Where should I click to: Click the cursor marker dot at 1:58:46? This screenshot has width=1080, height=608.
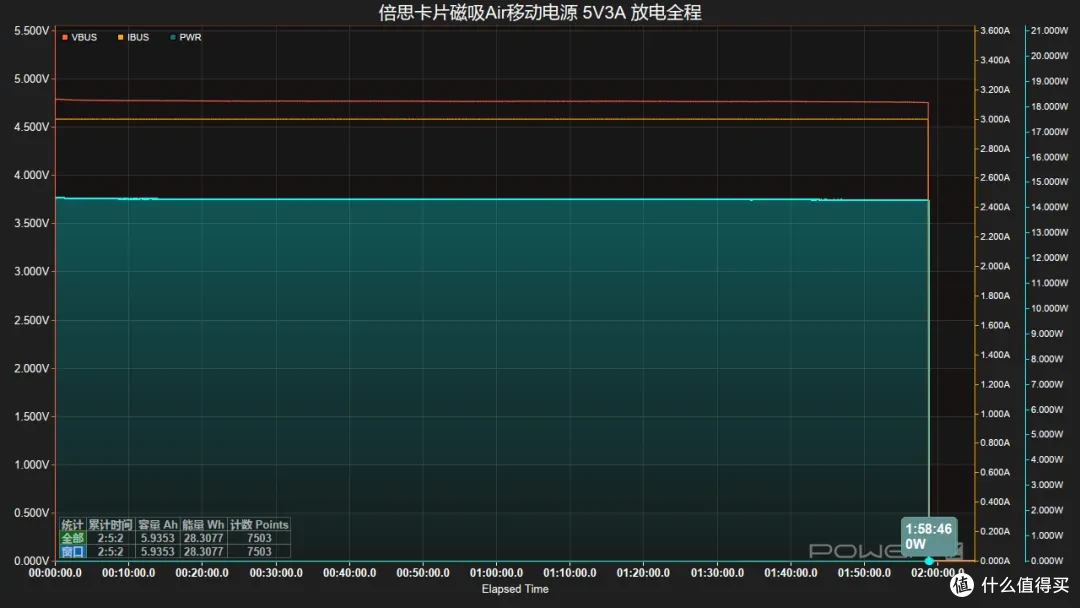pyautogui.click(x=929, y=560)
